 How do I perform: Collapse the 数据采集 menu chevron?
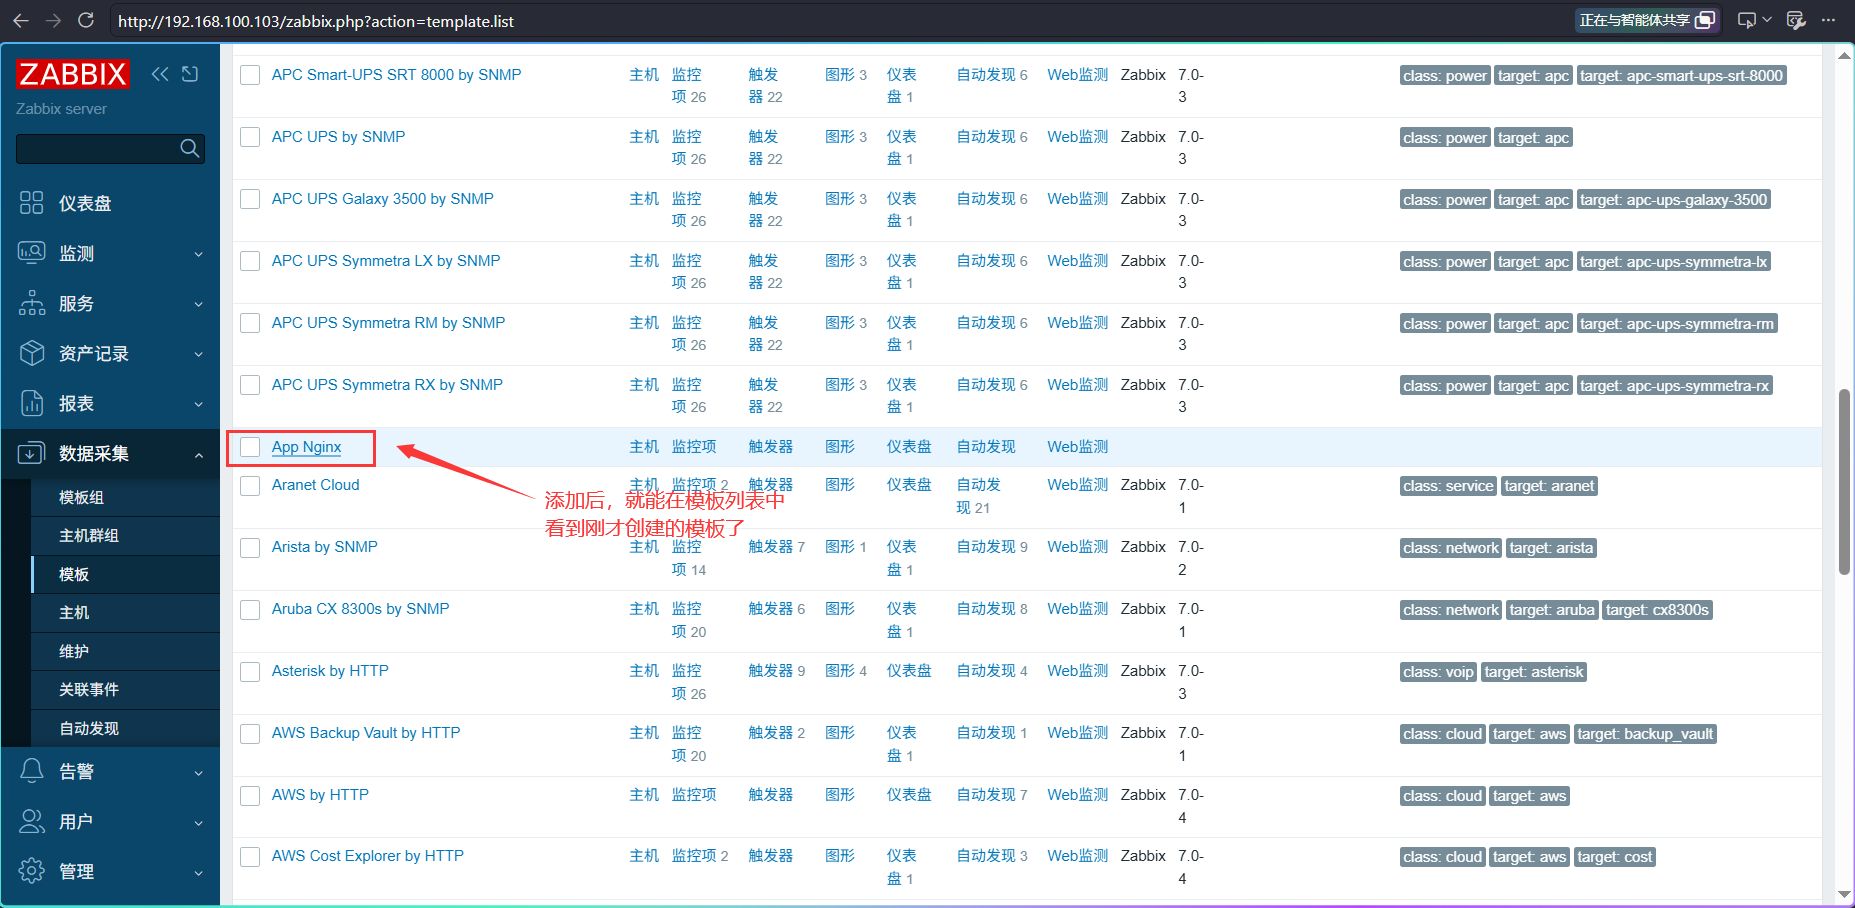[198, 454]
